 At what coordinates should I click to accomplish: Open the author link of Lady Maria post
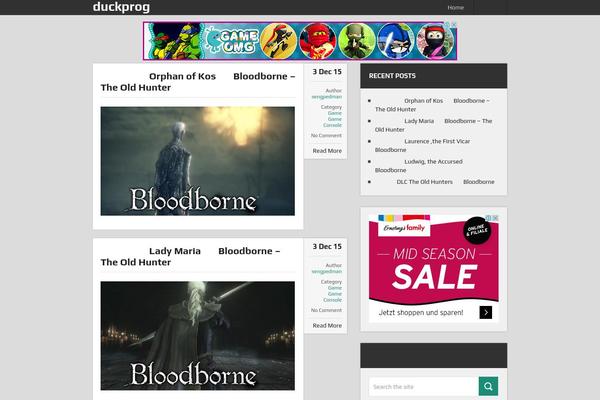click(327, 271)
